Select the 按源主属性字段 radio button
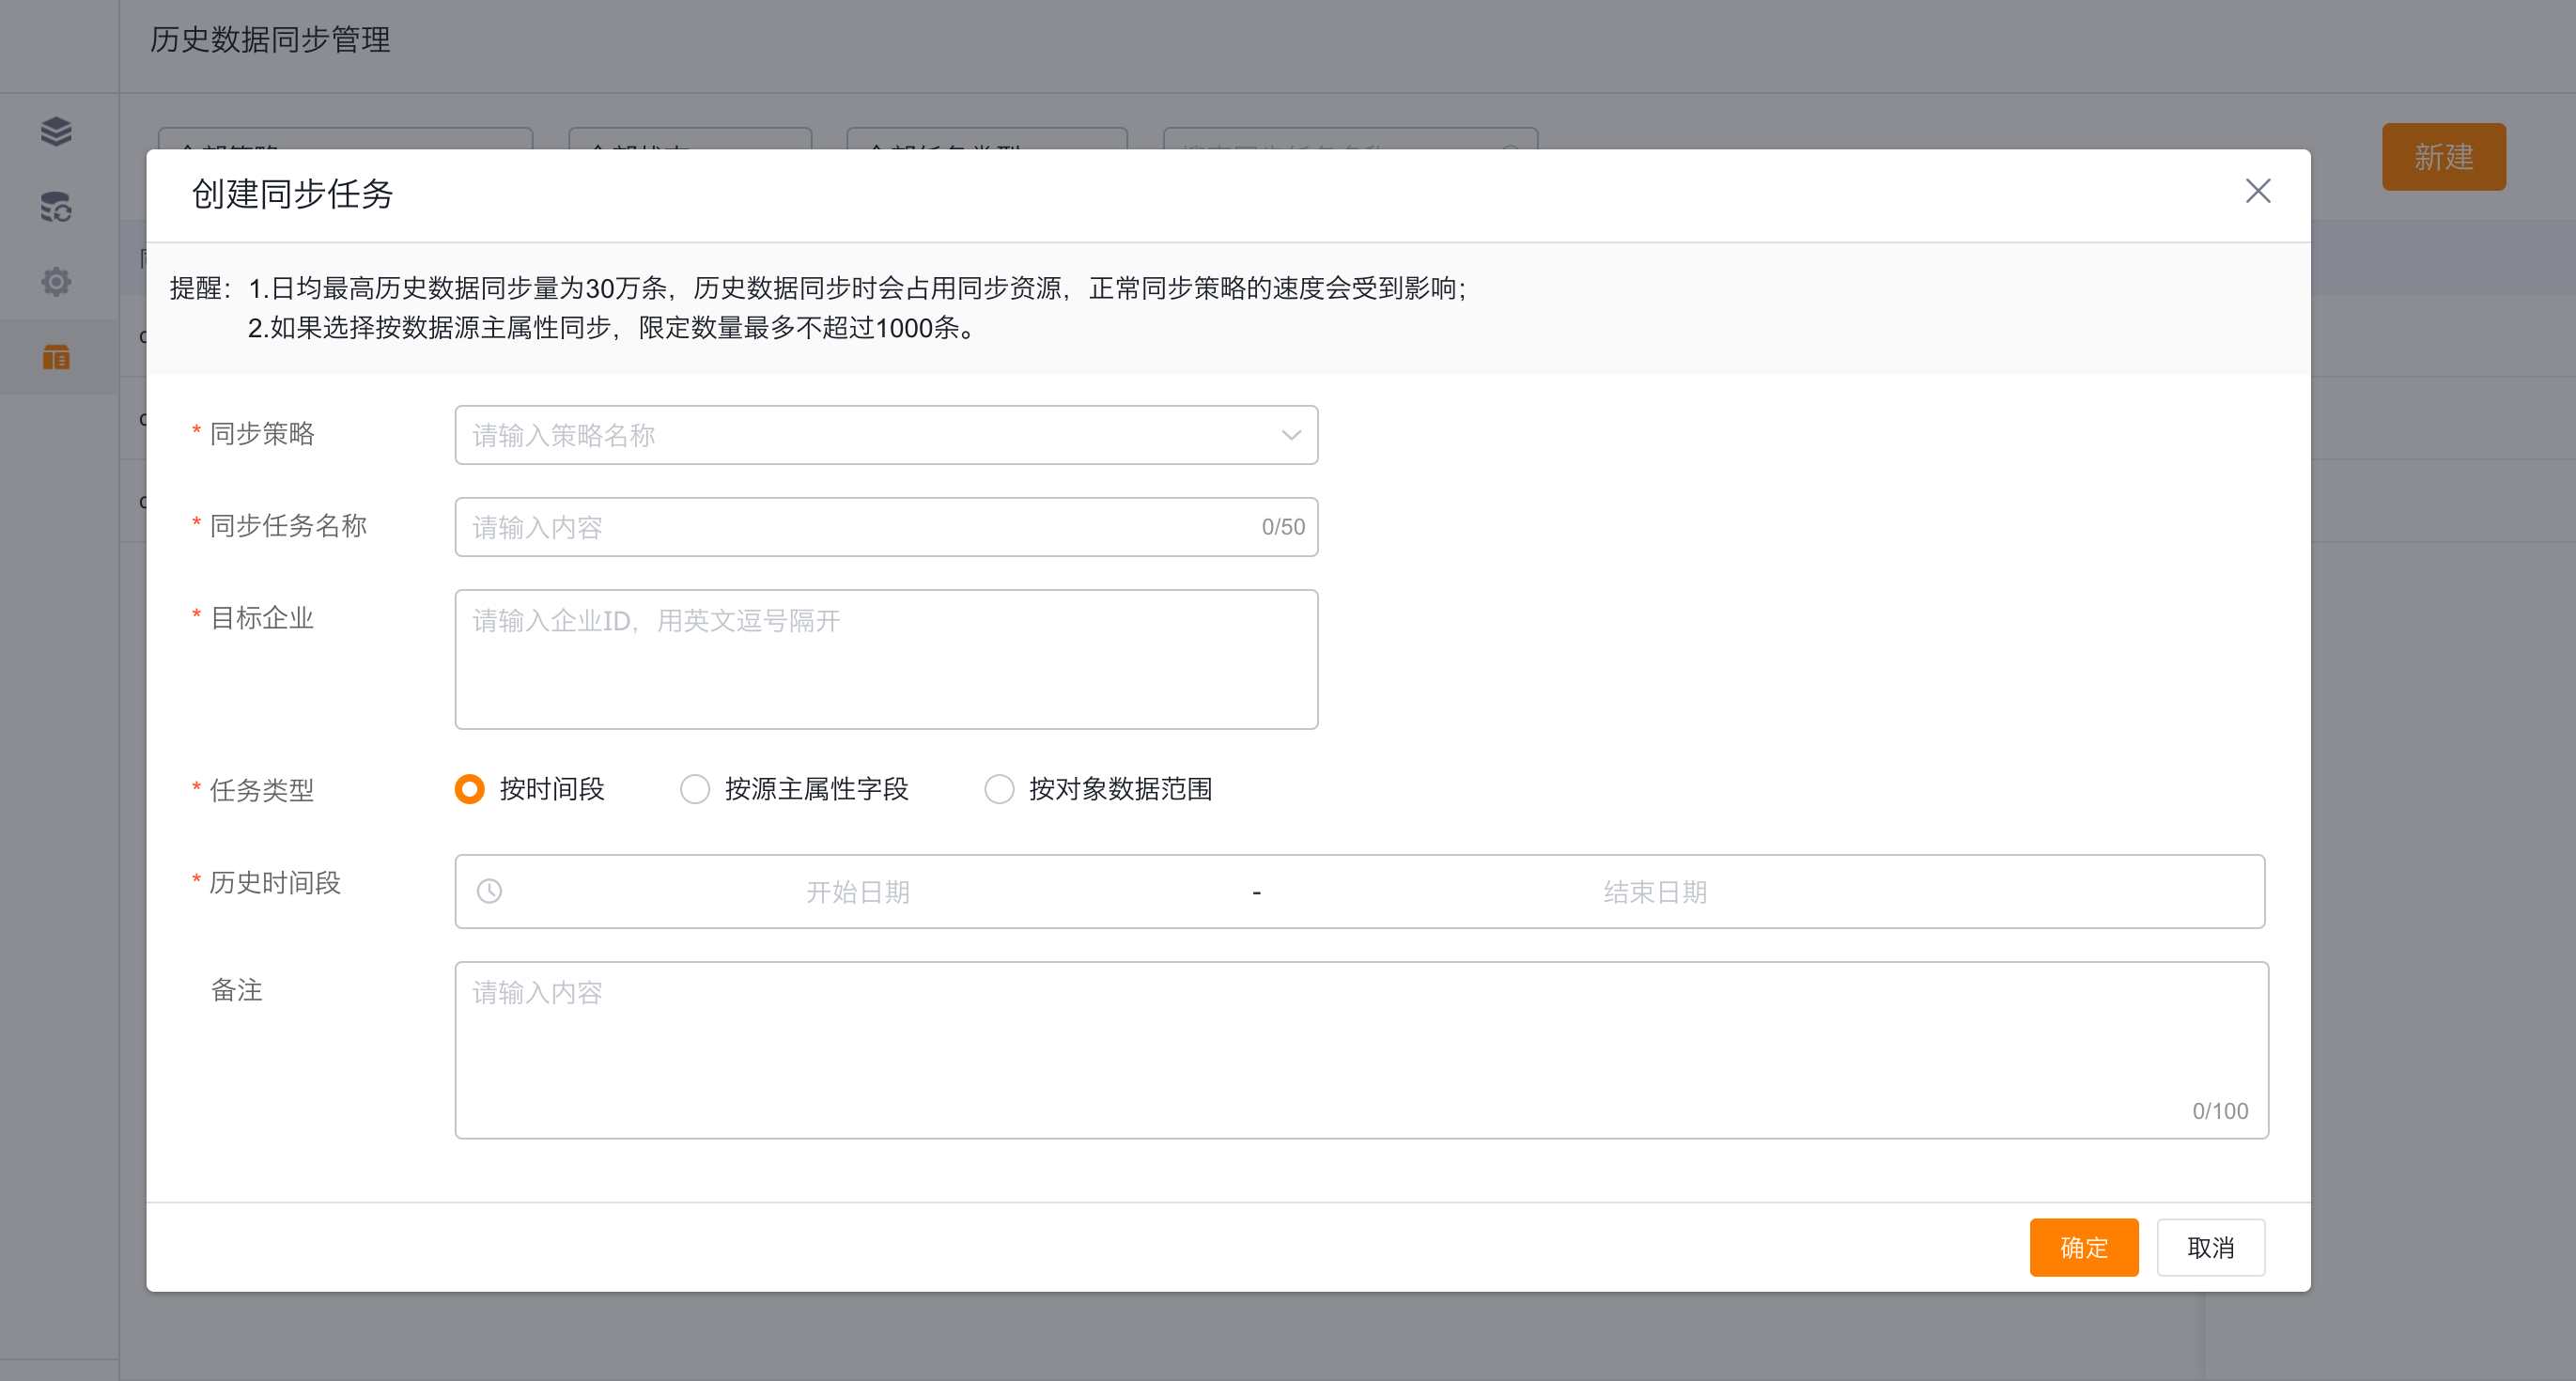Screen dimensions: 2576x1381 point(694,789)
